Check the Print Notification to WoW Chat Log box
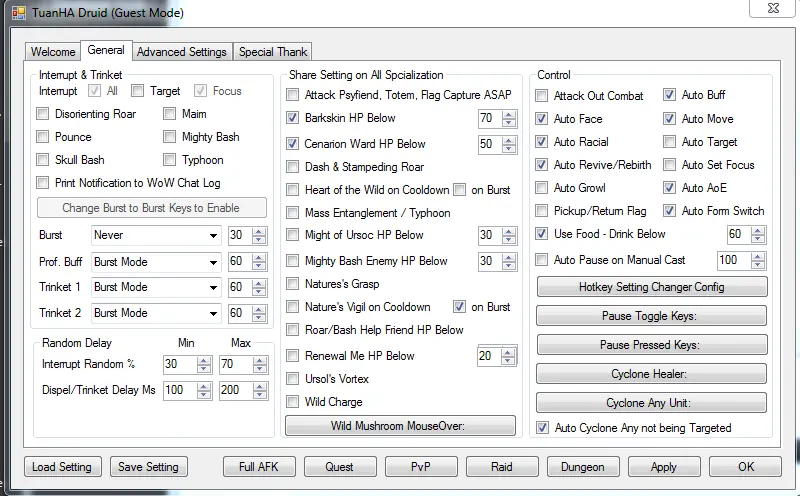The width and height of the screenshot is (800, 496). click(43, 183)
